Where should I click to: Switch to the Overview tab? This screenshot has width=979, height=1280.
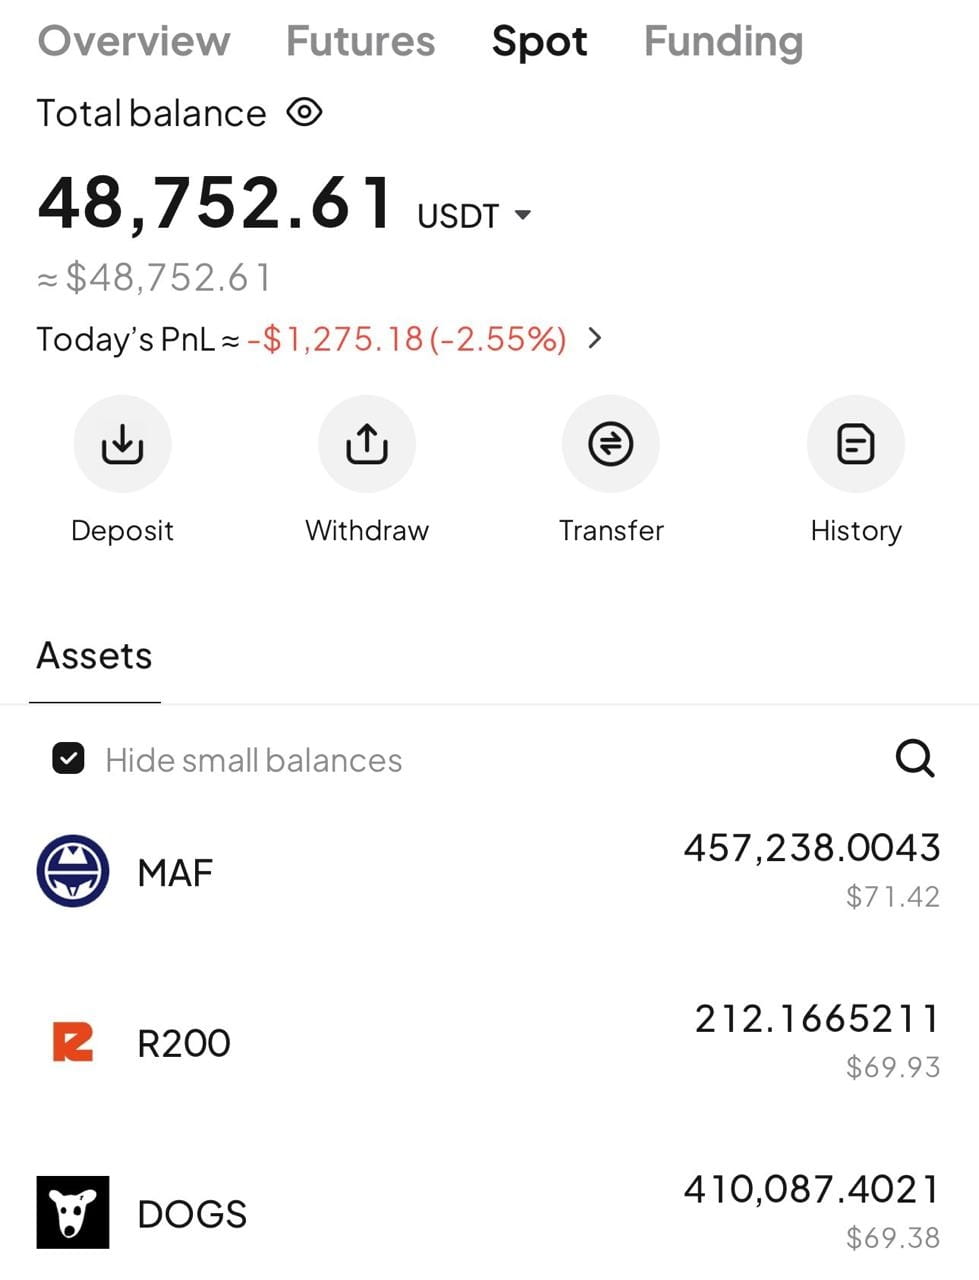[134, 41]
